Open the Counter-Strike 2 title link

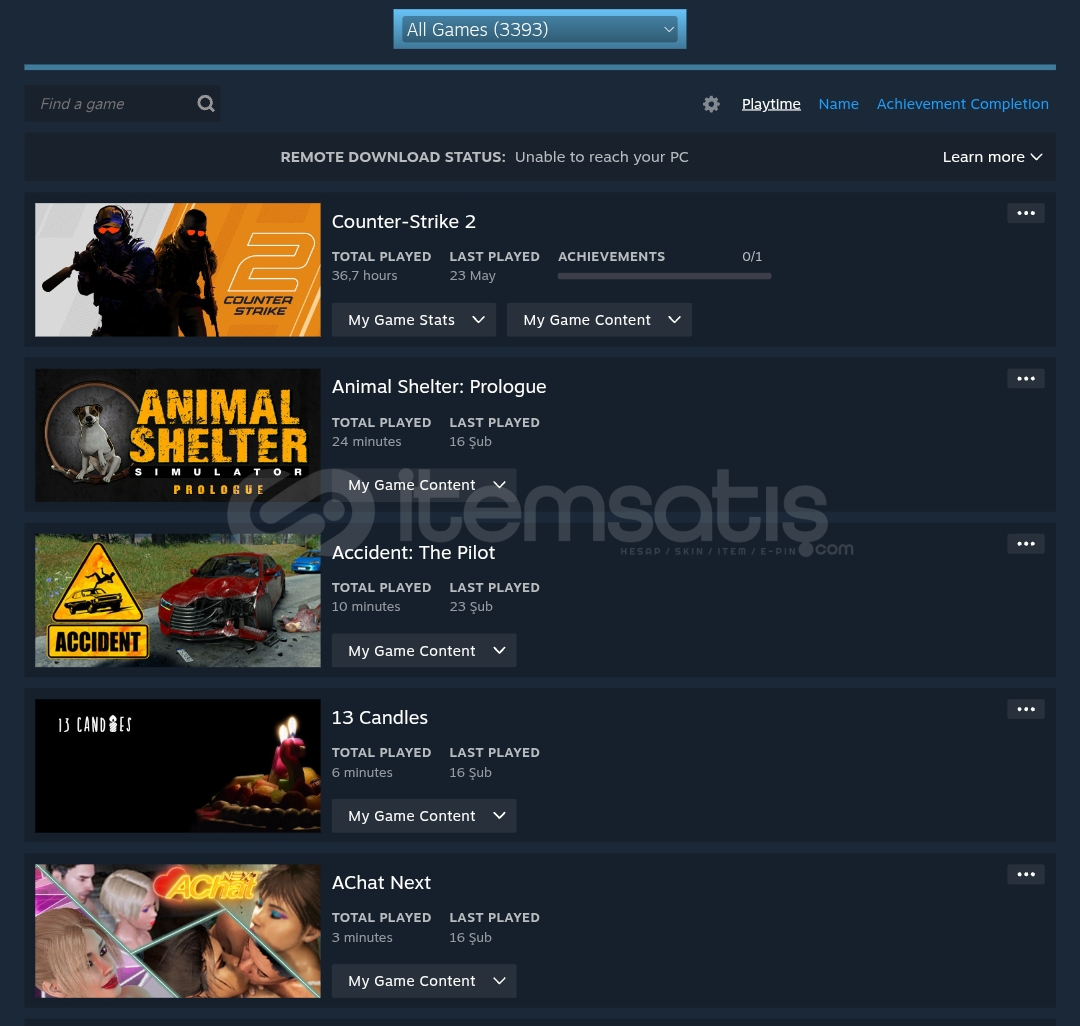pos(404,222)
